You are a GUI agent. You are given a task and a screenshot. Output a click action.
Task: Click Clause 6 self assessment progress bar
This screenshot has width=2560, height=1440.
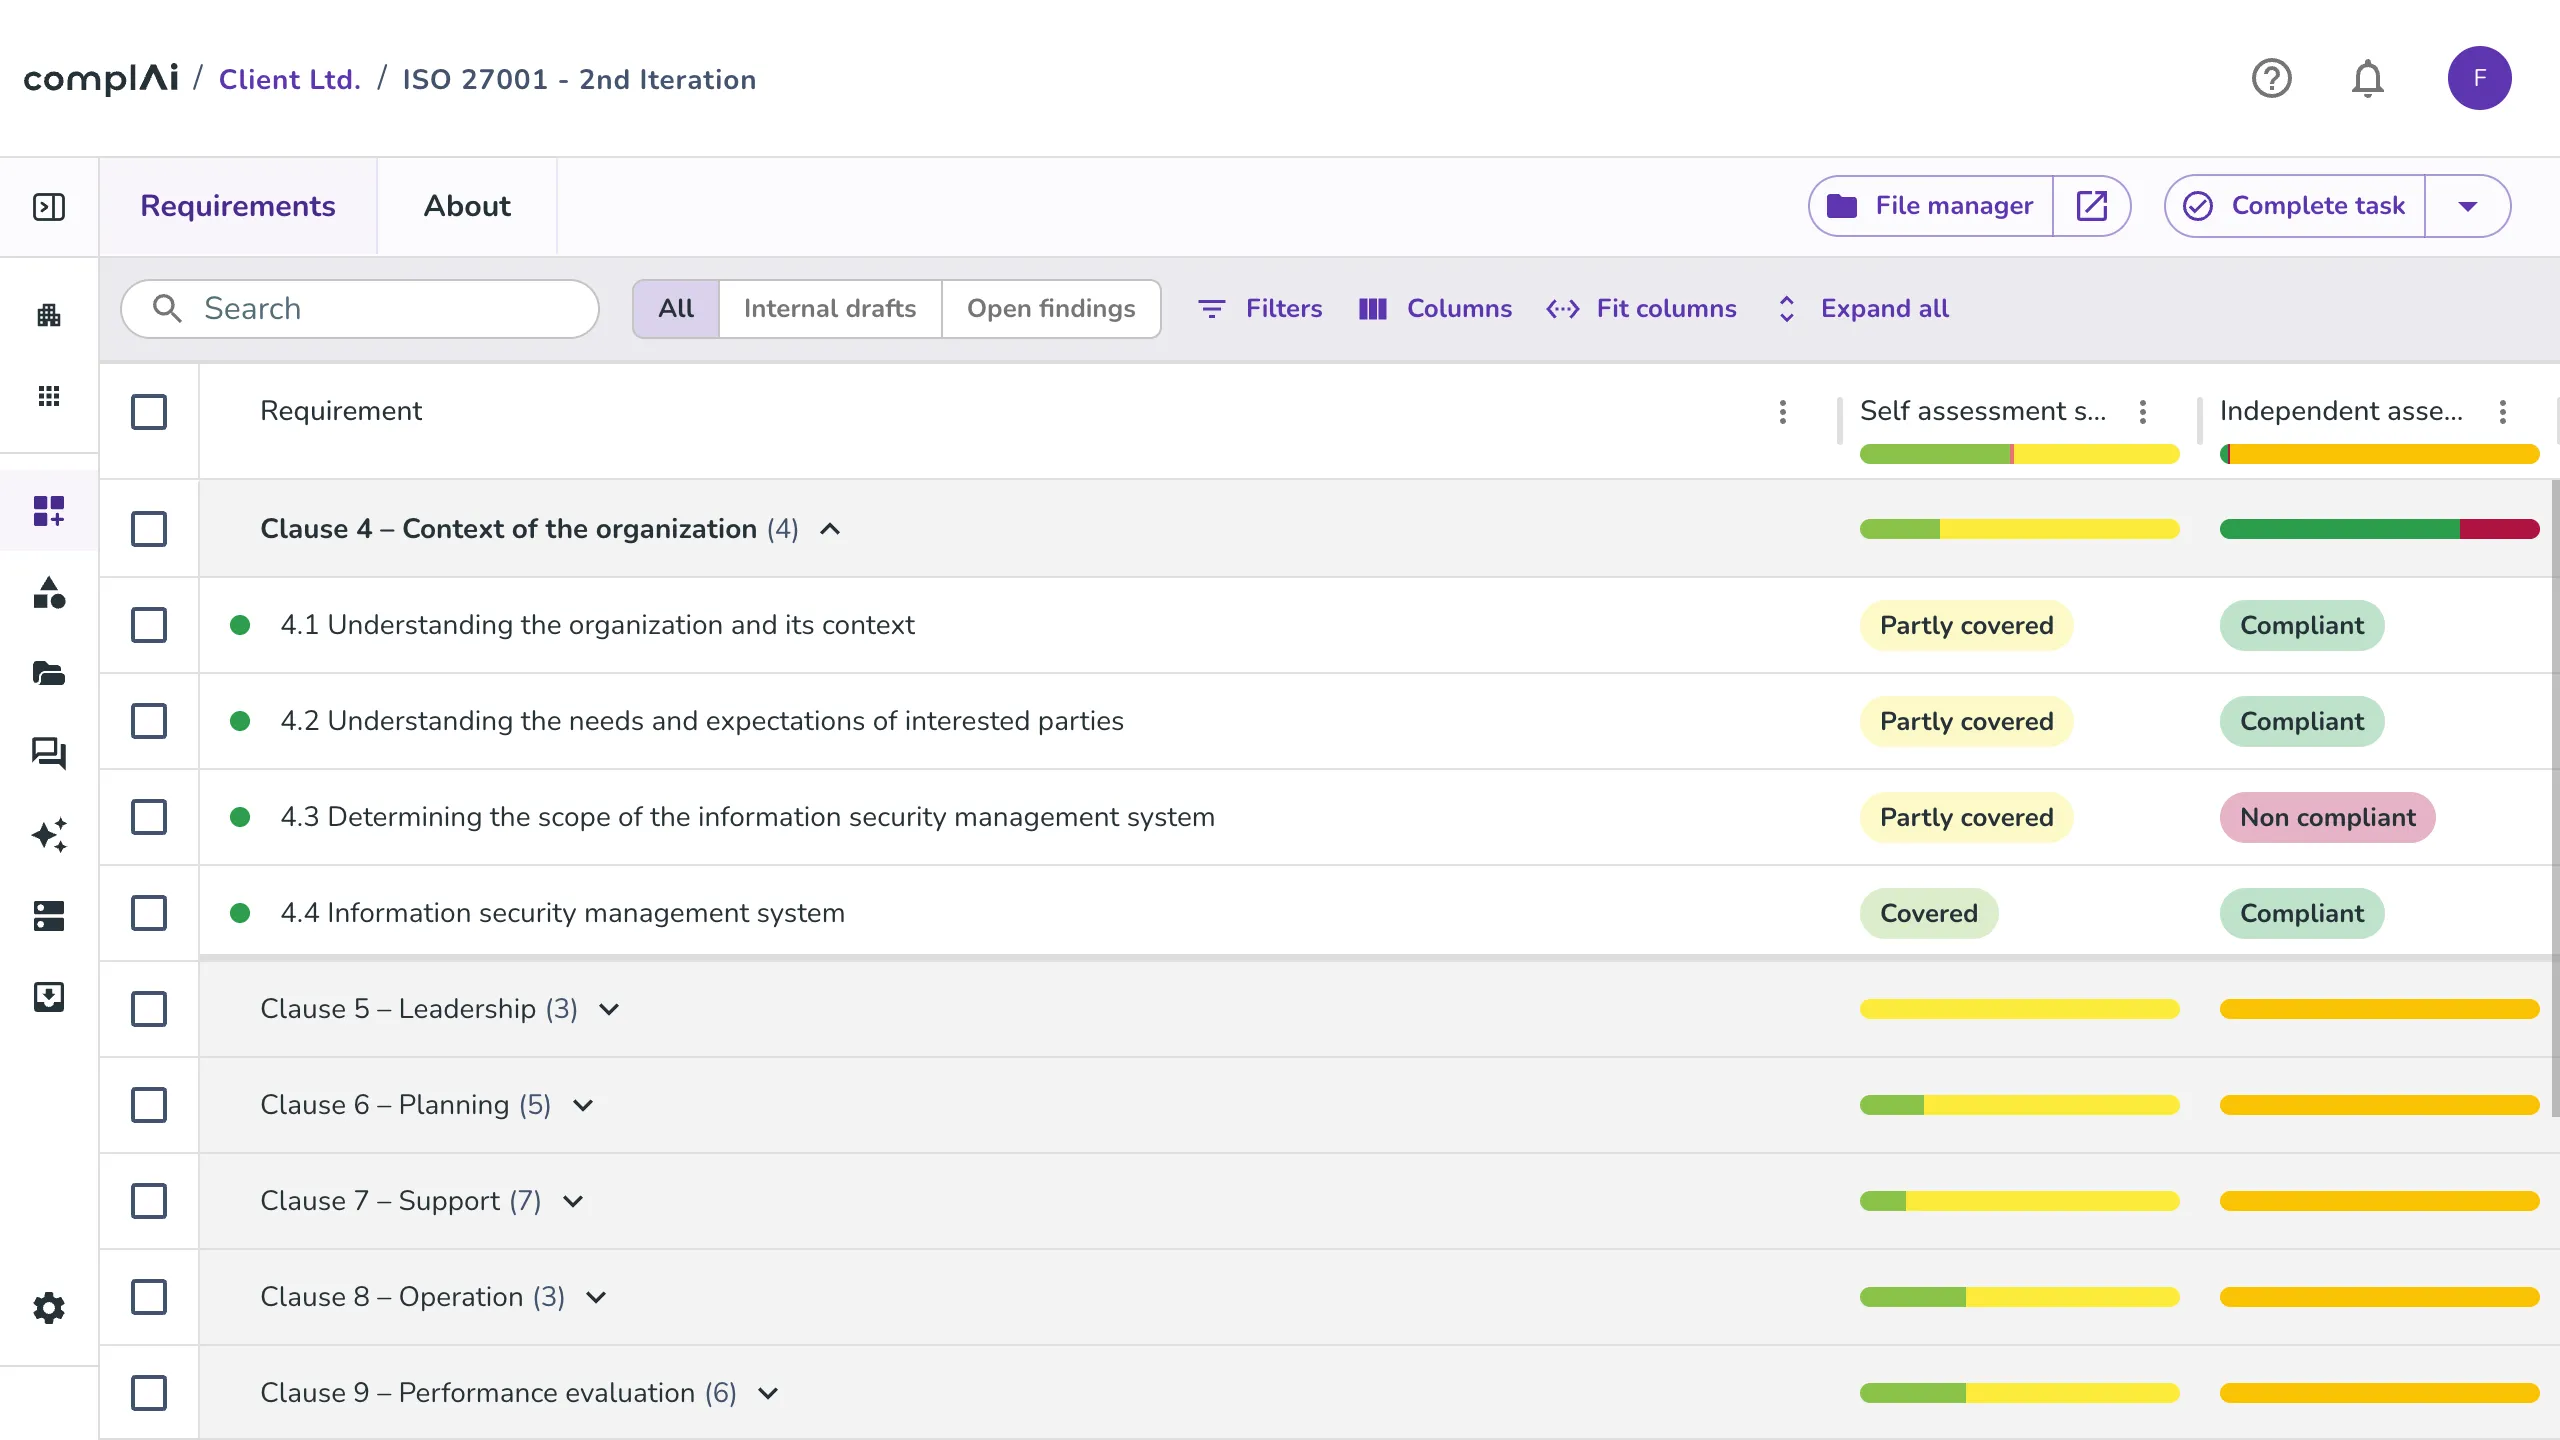(x=2019, y=1105)
